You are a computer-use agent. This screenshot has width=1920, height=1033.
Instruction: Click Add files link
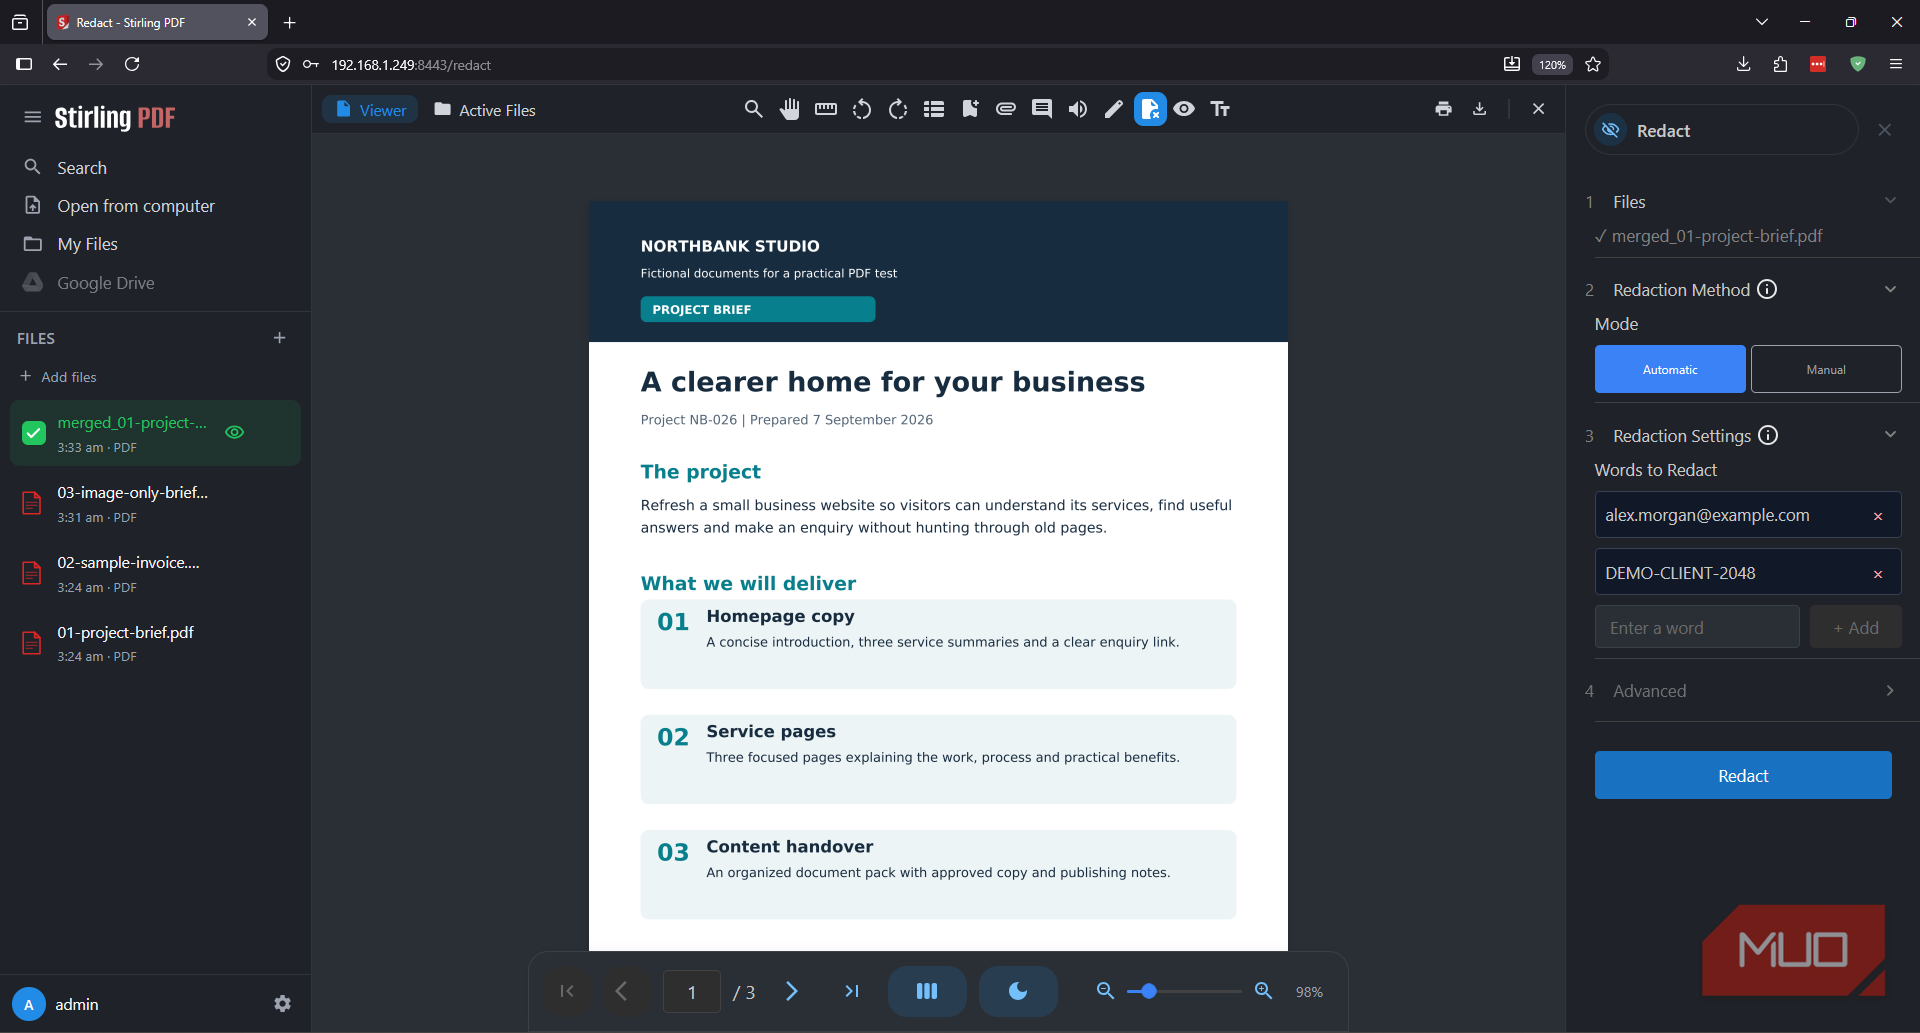58,377
